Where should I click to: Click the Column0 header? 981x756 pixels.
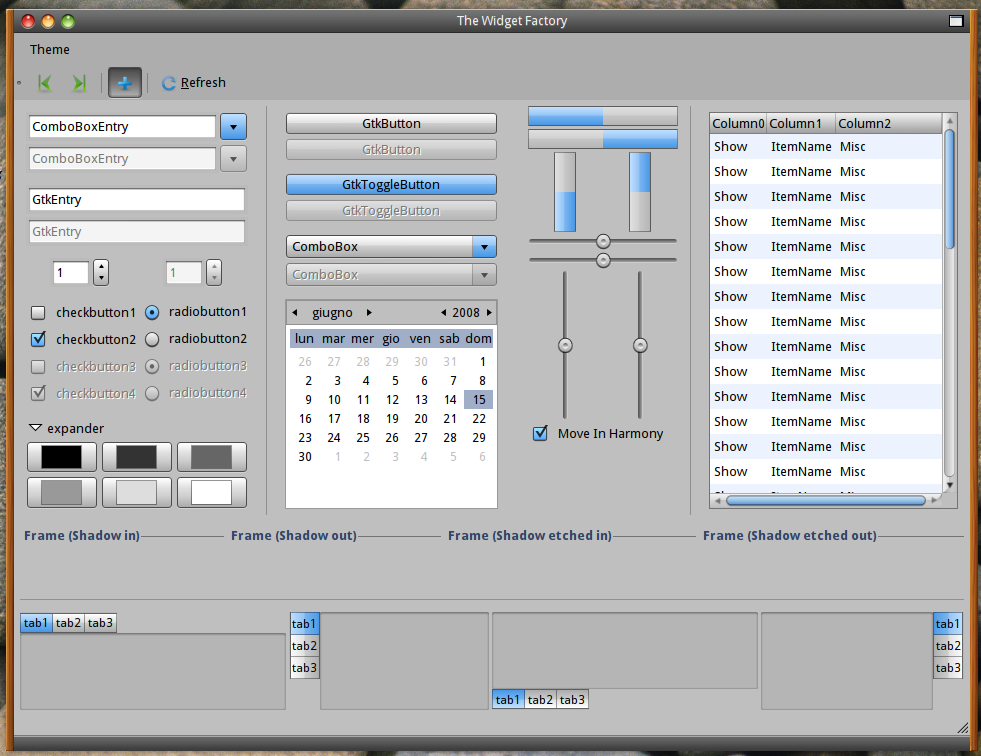pyautogui.click(x=738, y=123)
